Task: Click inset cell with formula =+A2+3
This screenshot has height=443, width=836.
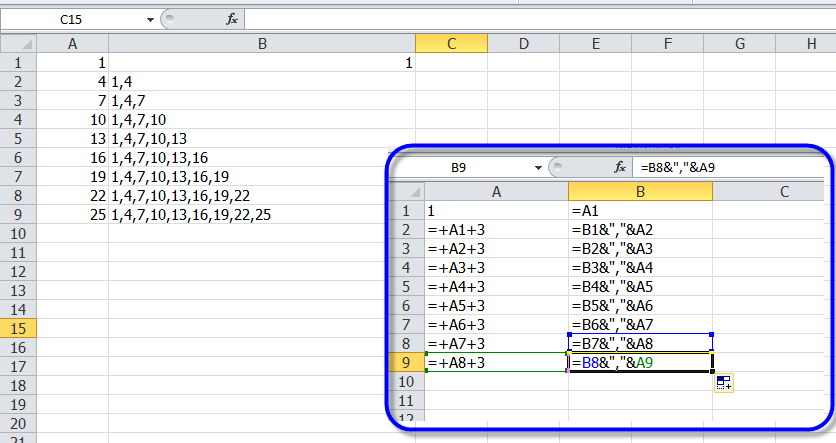Action: coord(496,248)
